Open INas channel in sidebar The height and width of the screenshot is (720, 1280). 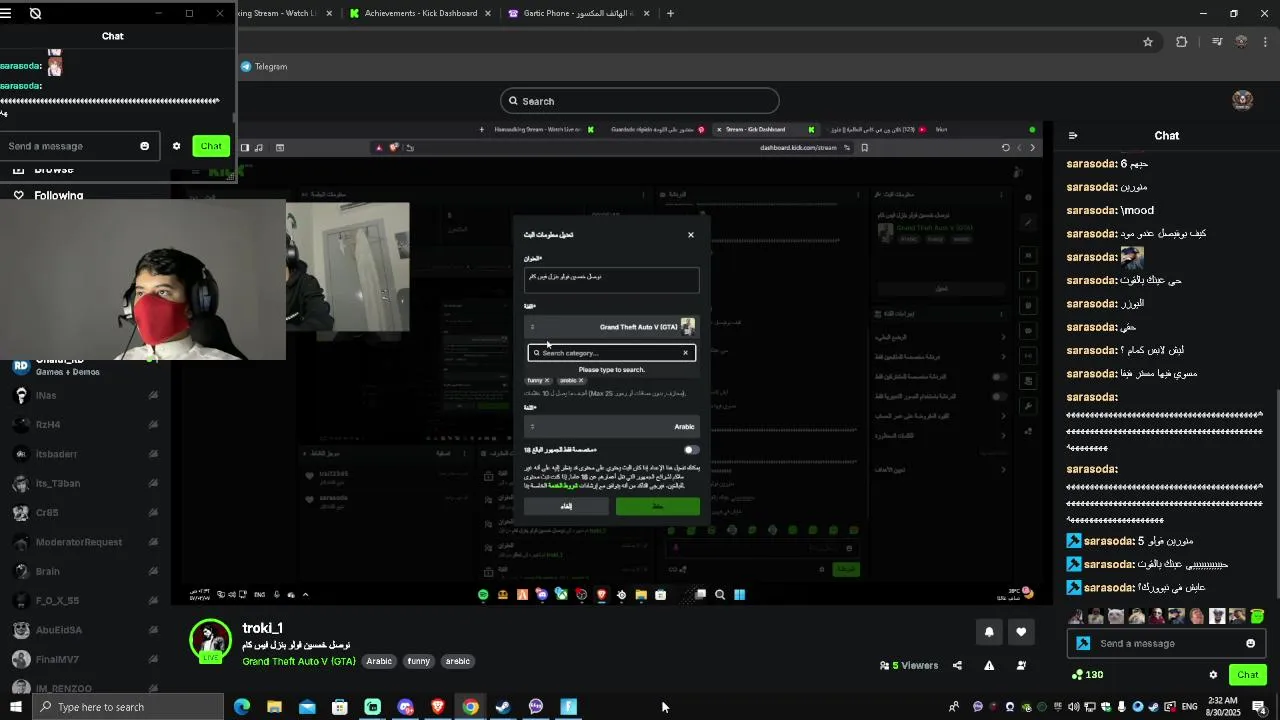coord(85,396)
